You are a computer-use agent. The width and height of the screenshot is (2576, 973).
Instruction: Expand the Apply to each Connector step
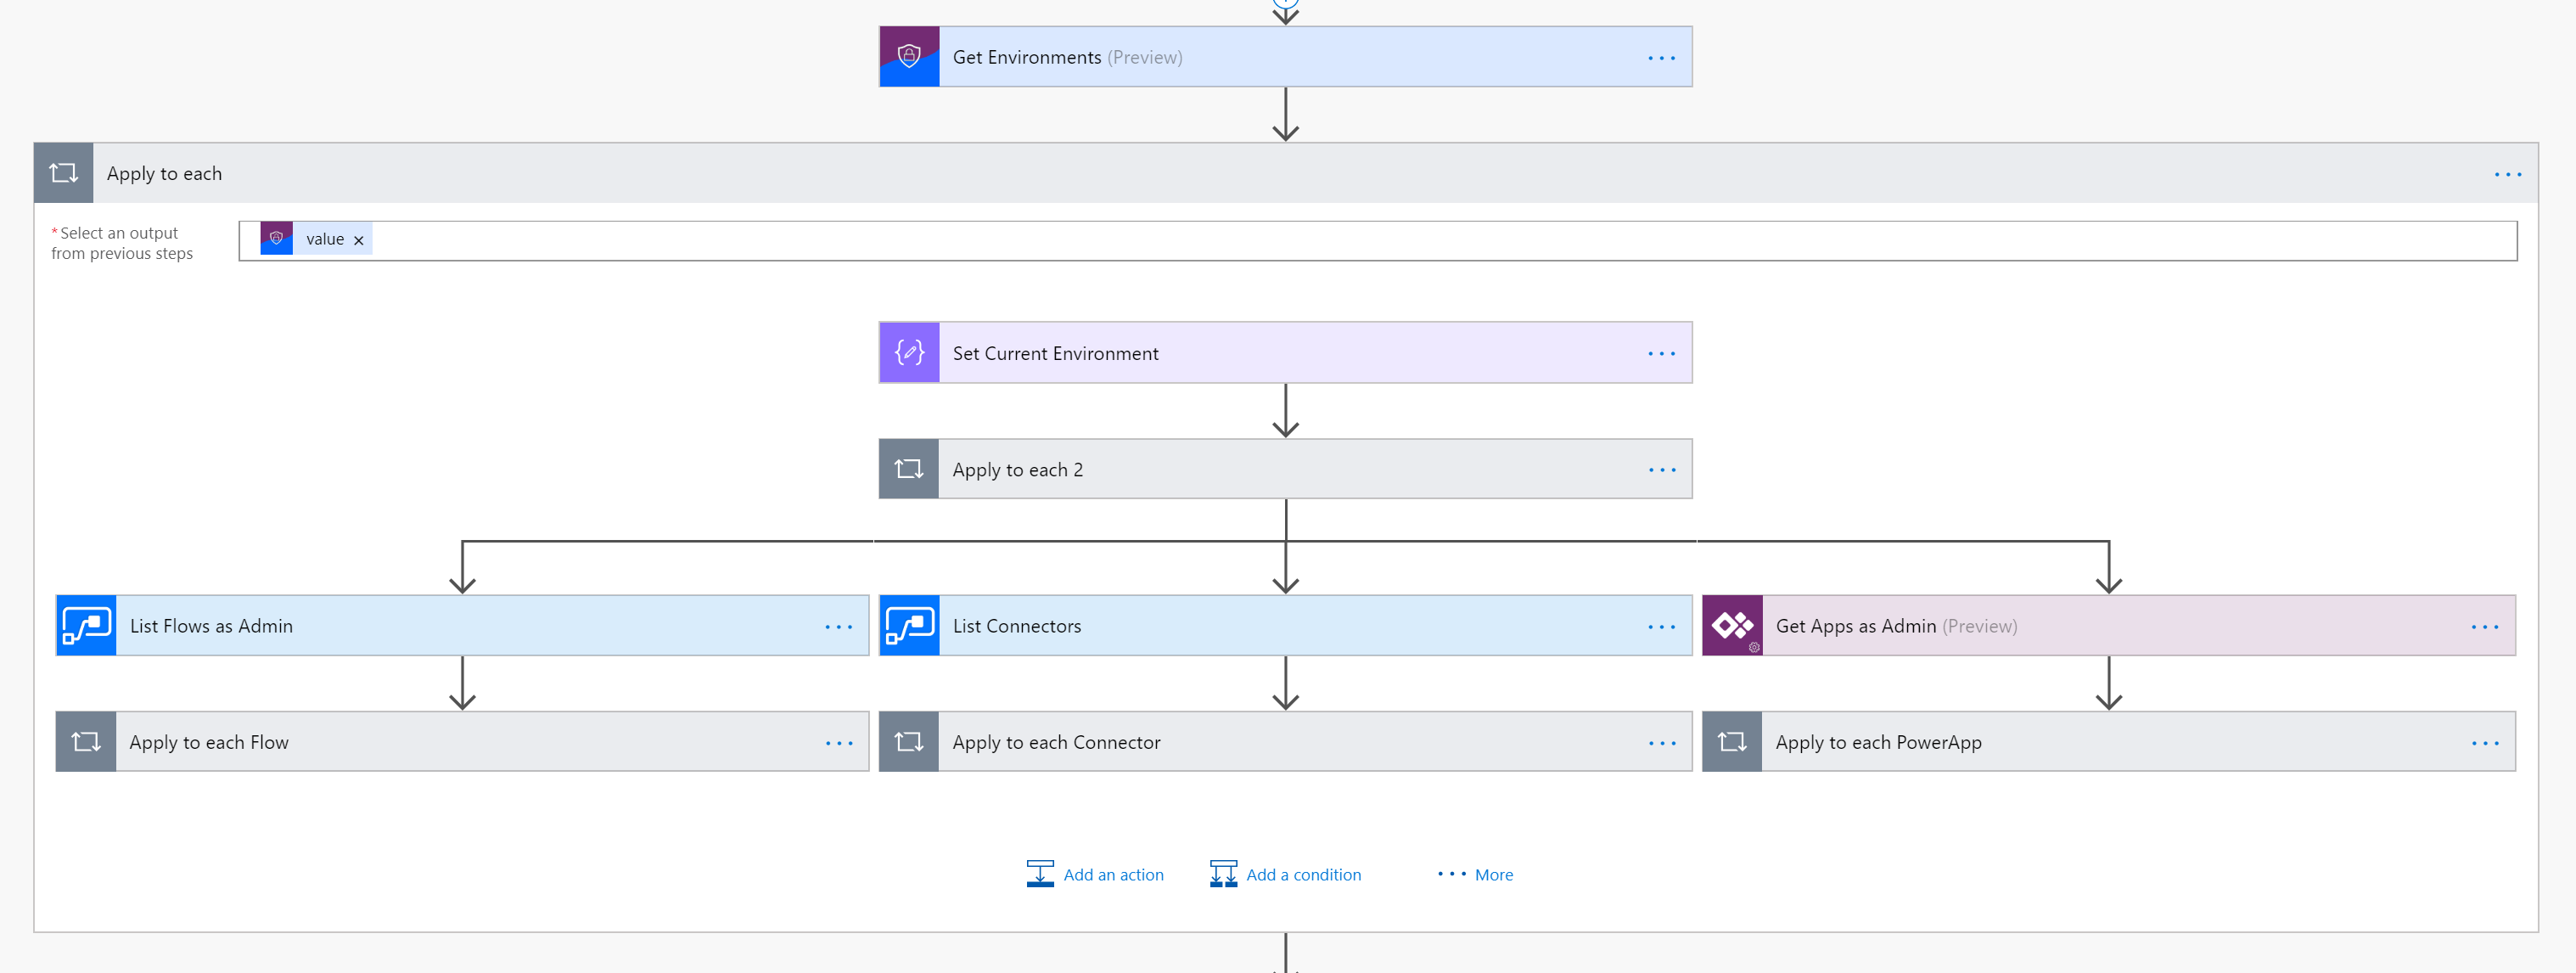click(1055, 742)
